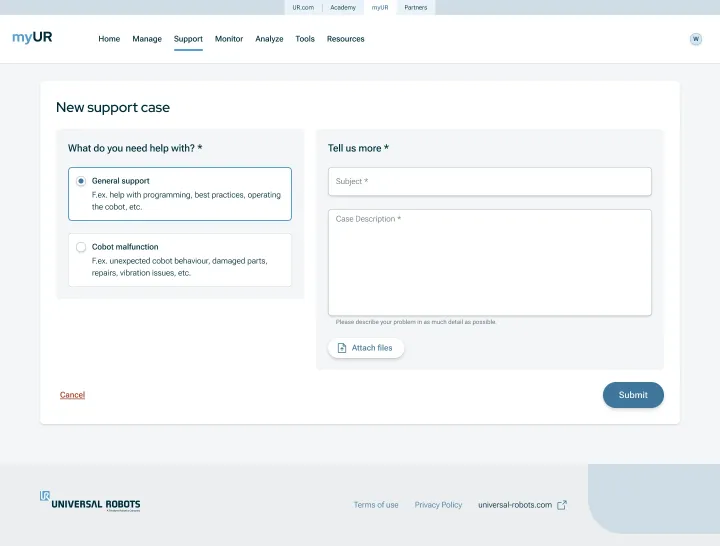Open the Analyze navigation item
This screenshot has height=546, width=720.
coord(269,39)
